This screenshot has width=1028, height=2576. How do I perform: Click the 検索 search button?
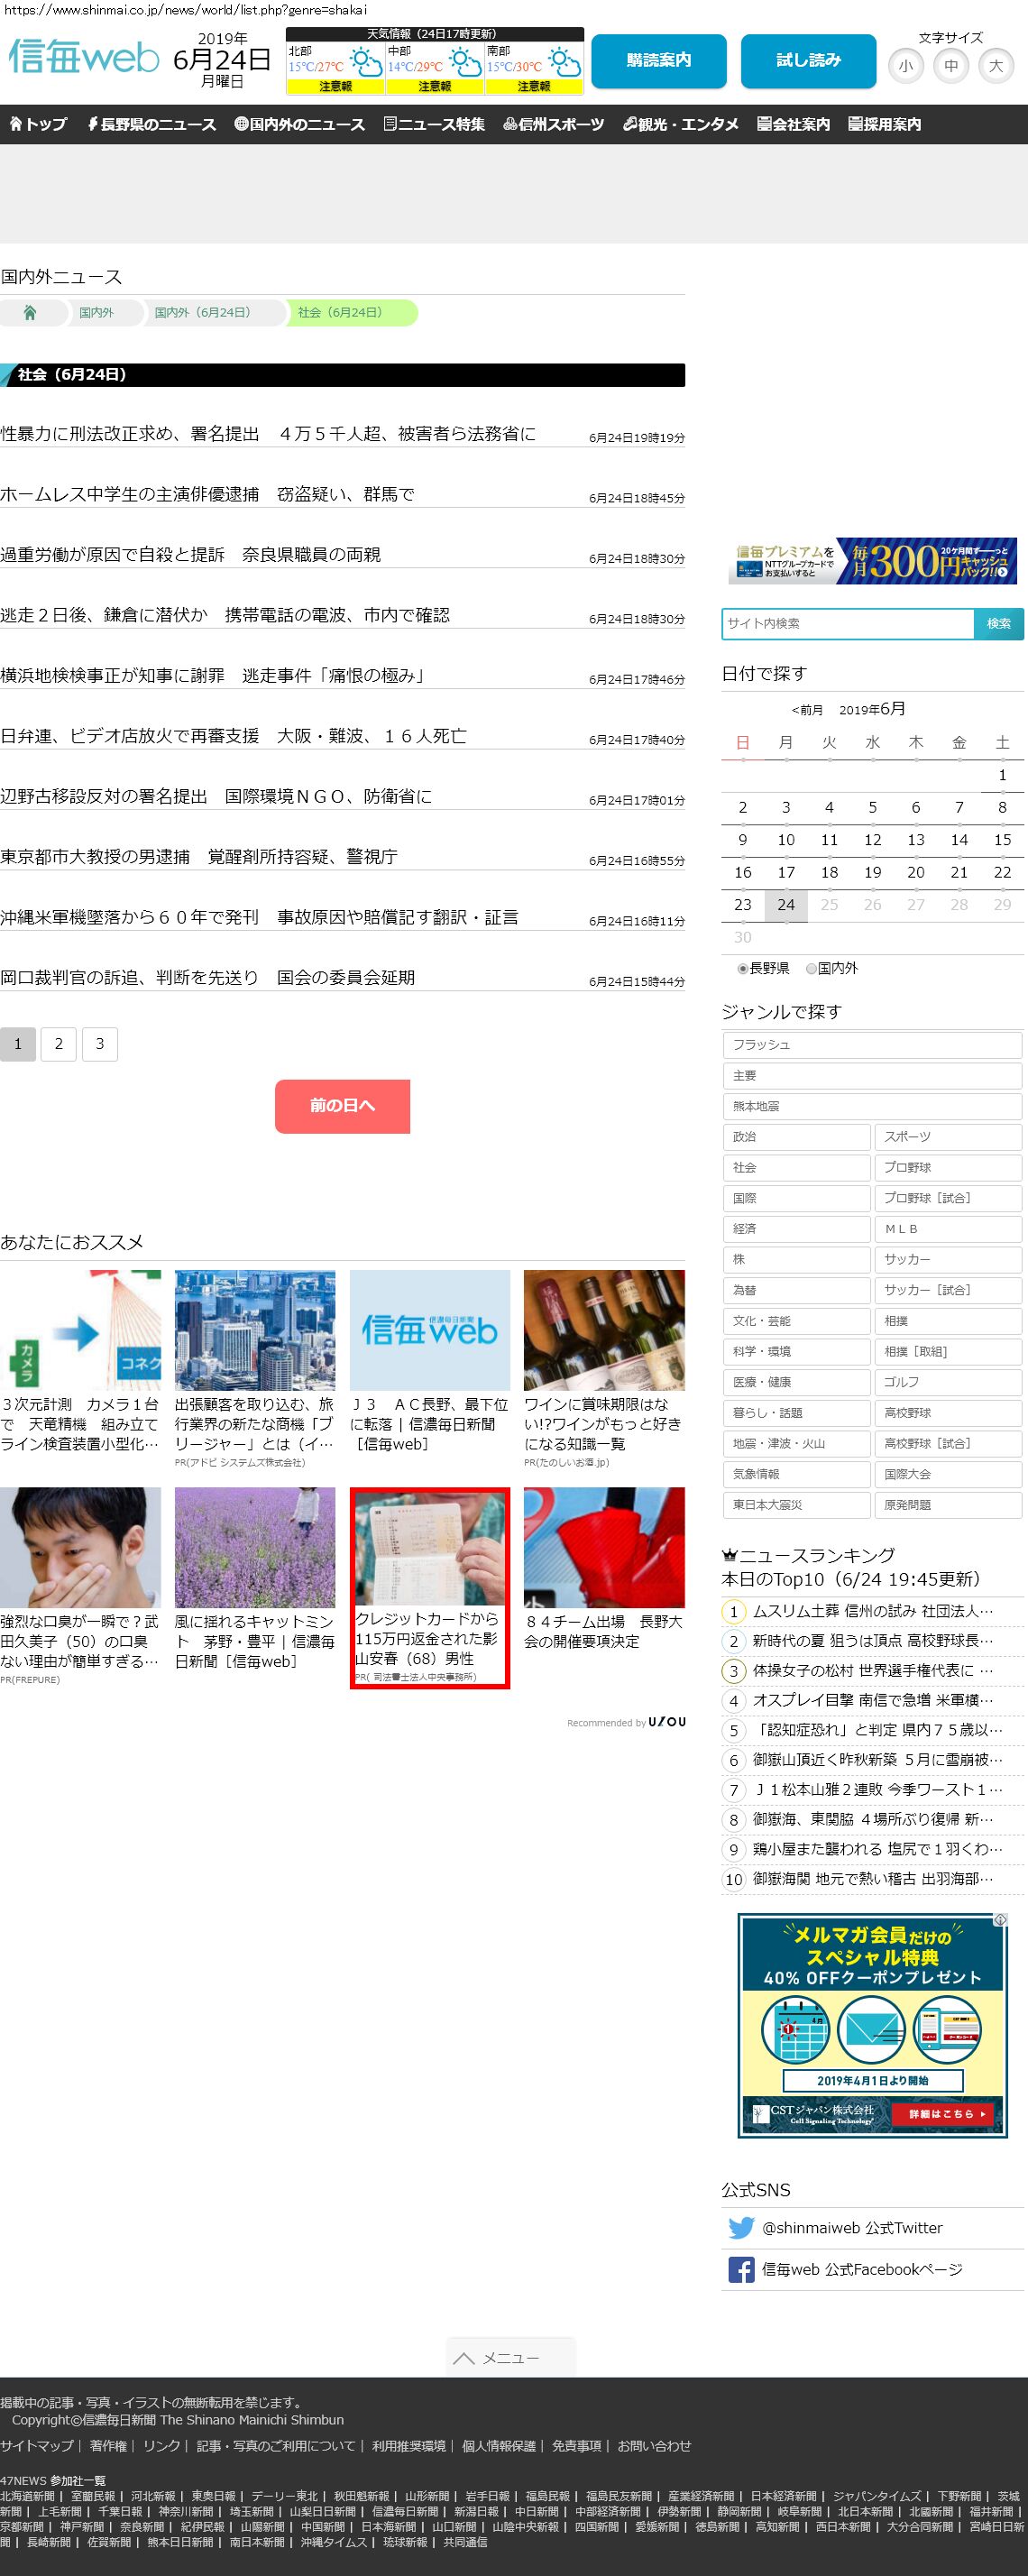998,623
